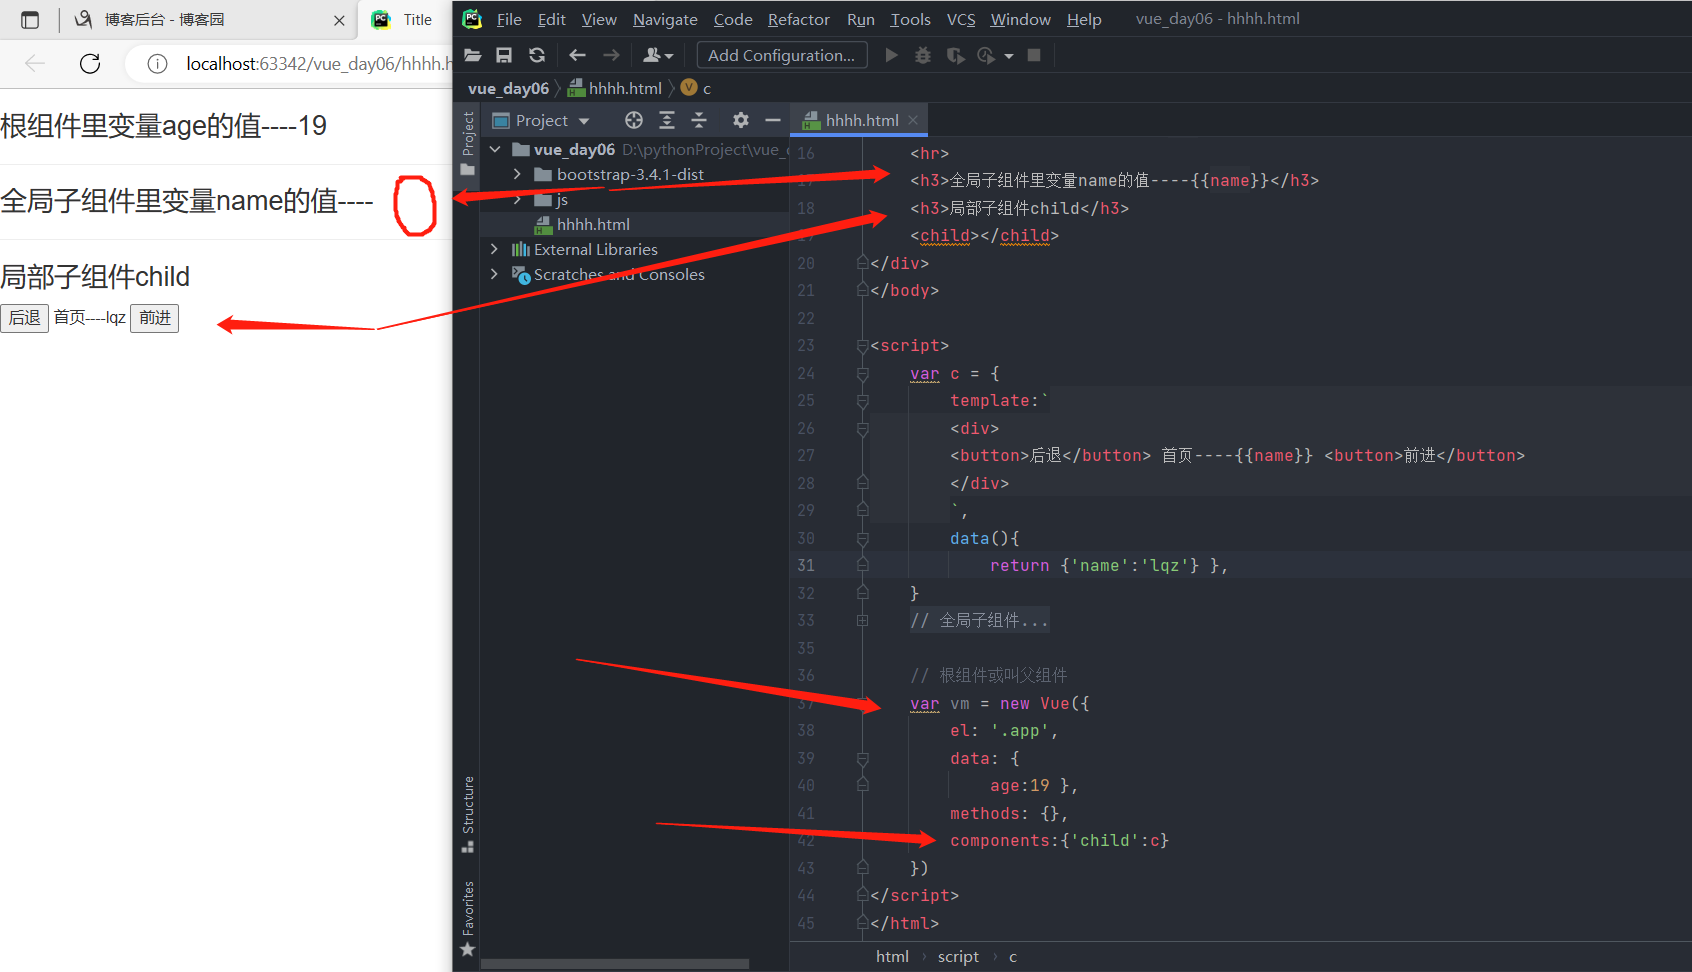Close the hhhh.html editor tab
Image resolution: width=1692 pixels, height=972 pixels.
[913, 120]
